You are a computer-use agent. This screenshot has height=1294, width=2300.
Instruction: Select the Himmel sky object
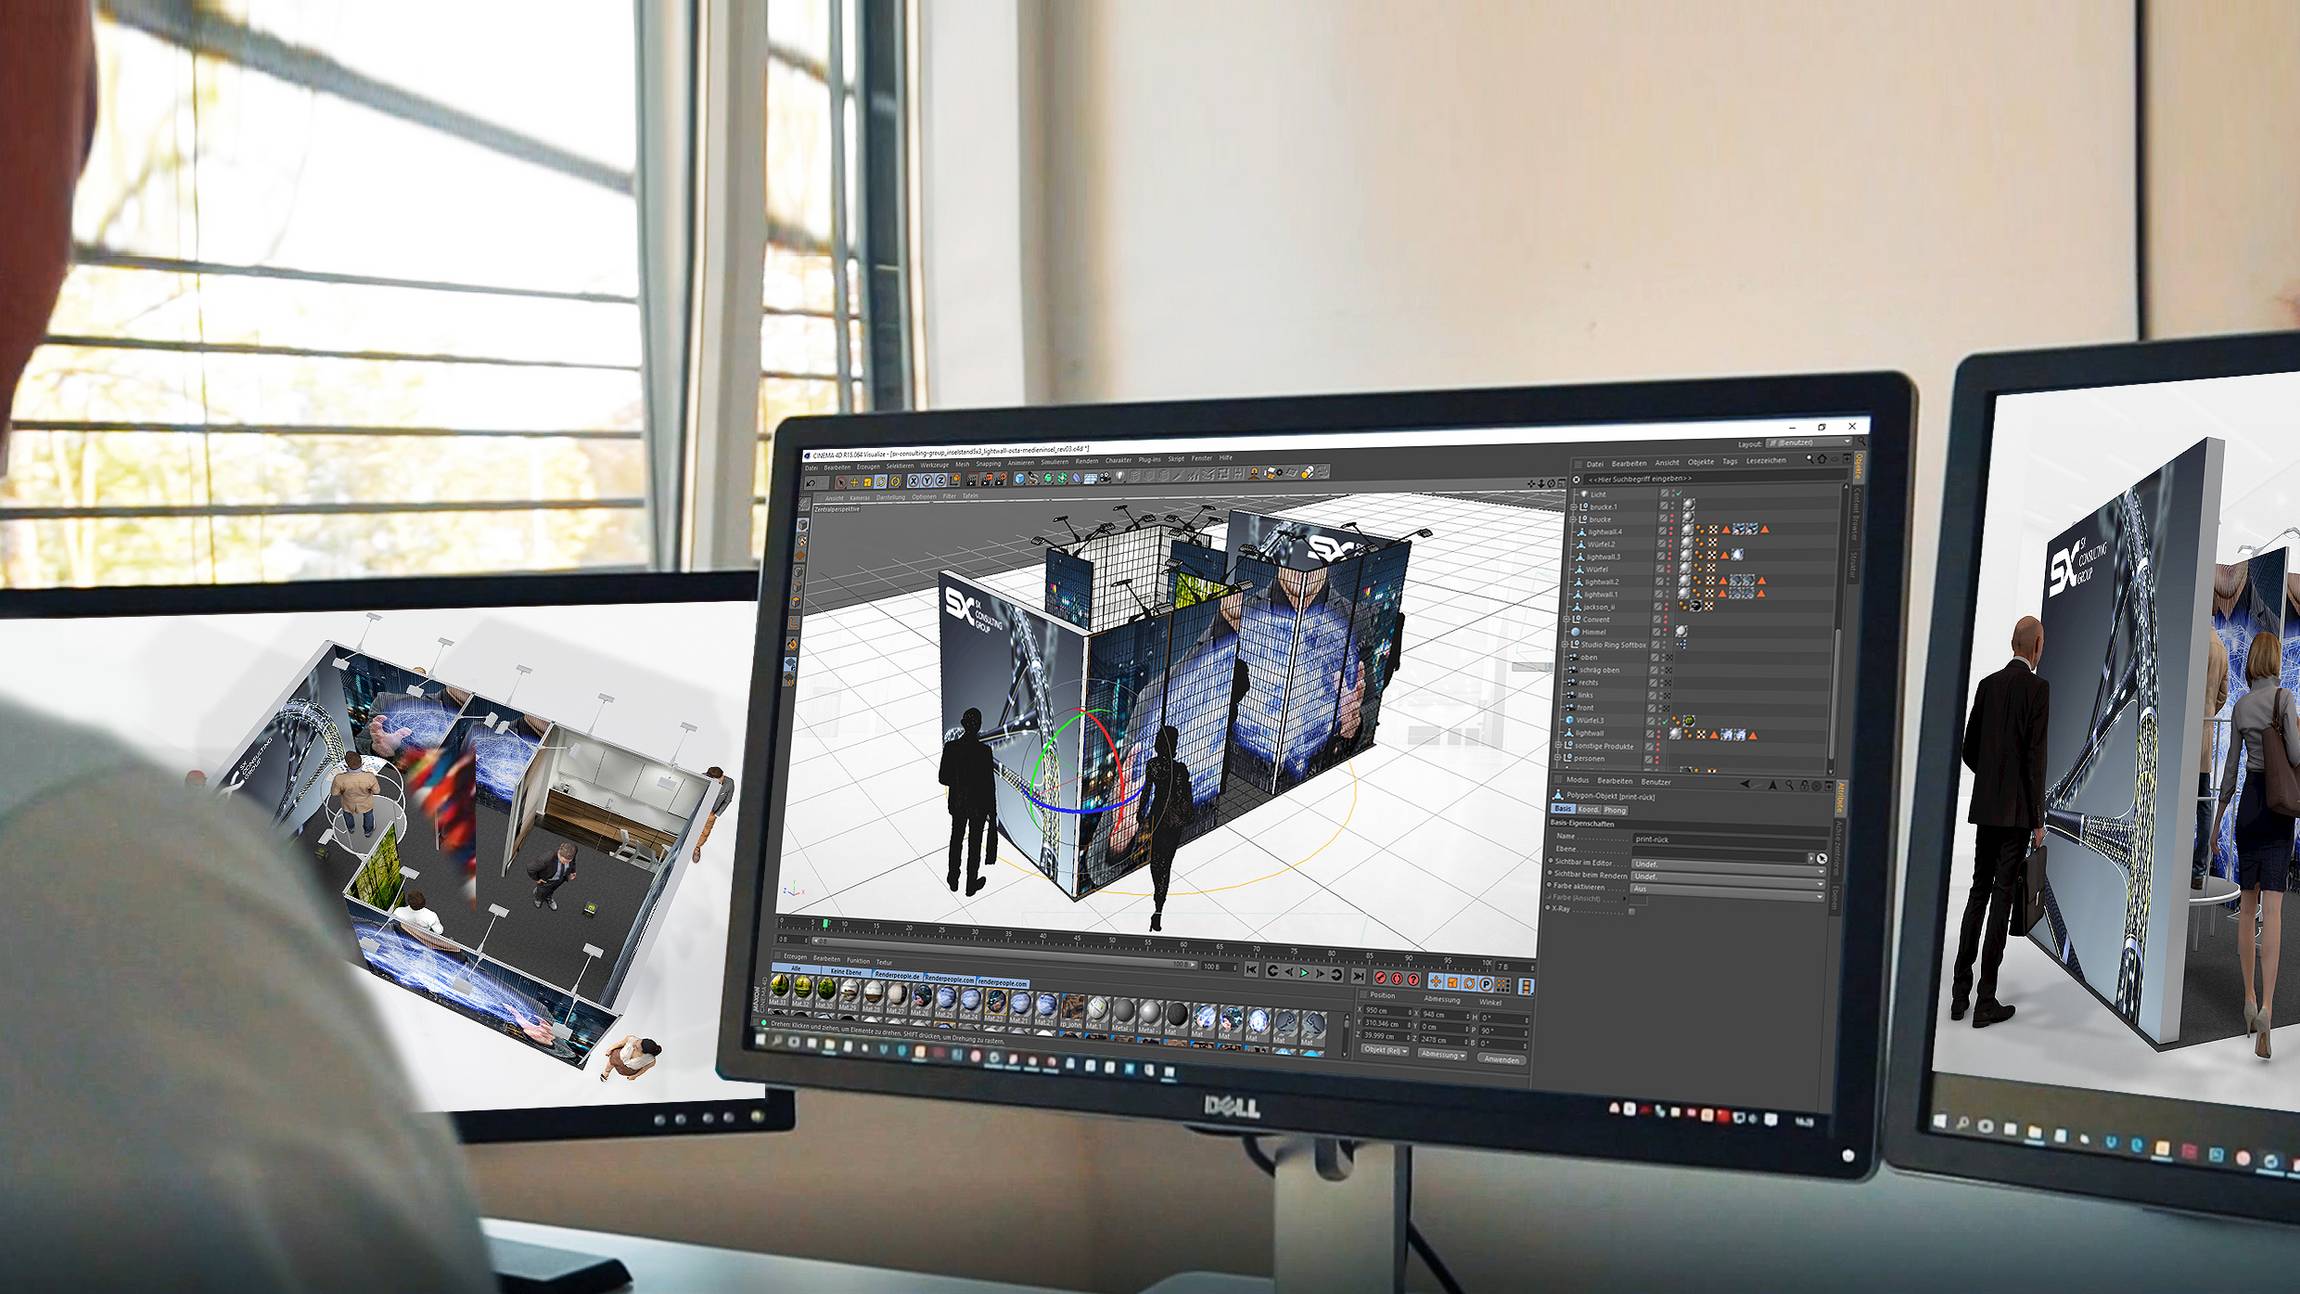coord(1594,632)
